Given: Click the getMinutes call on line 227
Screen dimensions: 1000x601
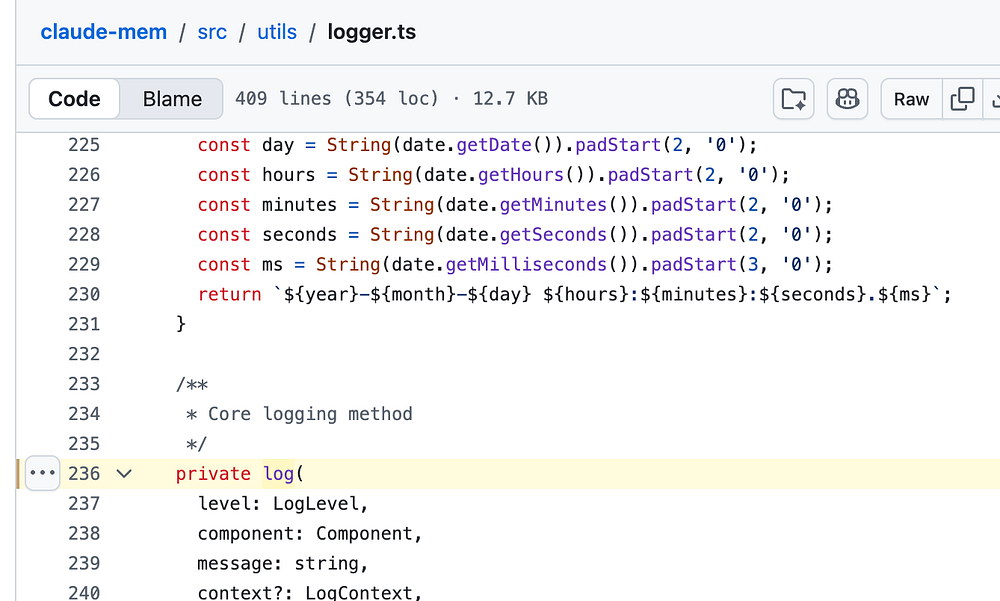Looking at the screenshot, I should click(x=553, y=205).
